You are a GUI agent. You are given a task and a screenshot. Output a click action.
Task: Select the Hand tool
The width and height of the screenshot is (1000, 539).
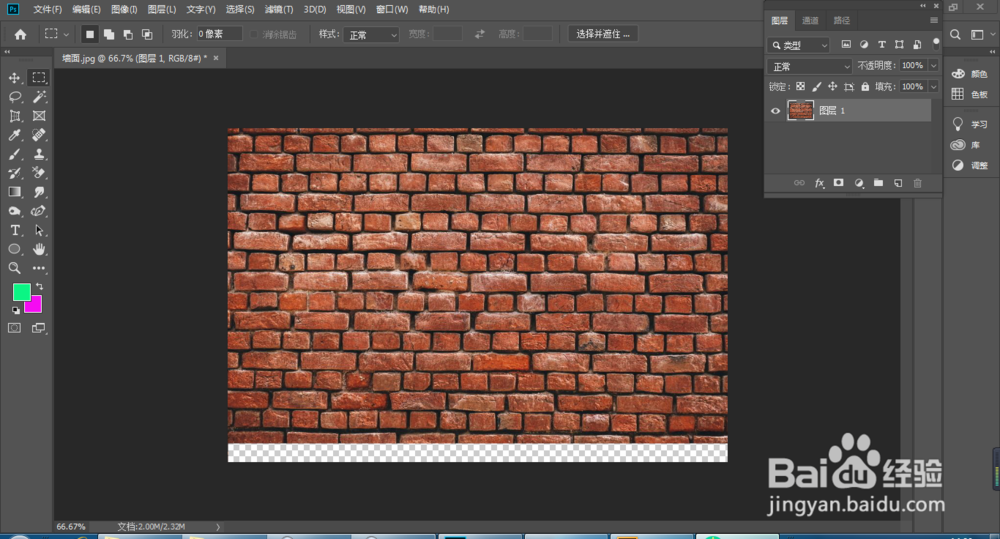point(39,249)
